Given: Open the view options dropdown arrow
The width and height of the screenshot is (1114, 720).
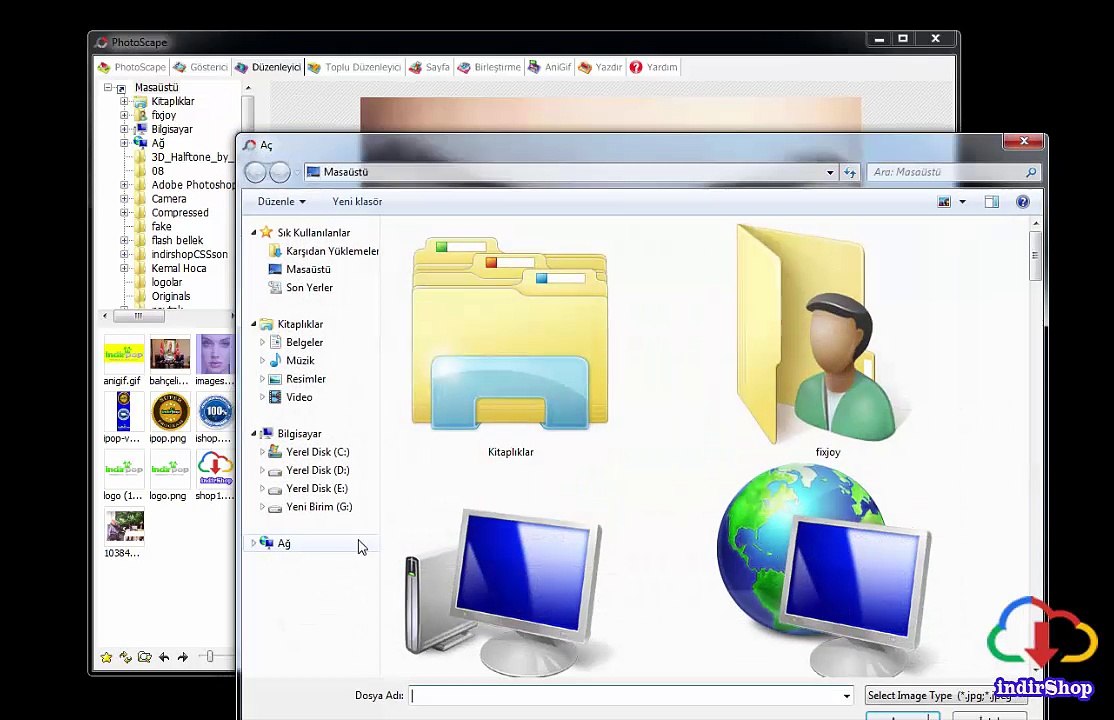Looking at the screenshot, I should coord(963,202).
